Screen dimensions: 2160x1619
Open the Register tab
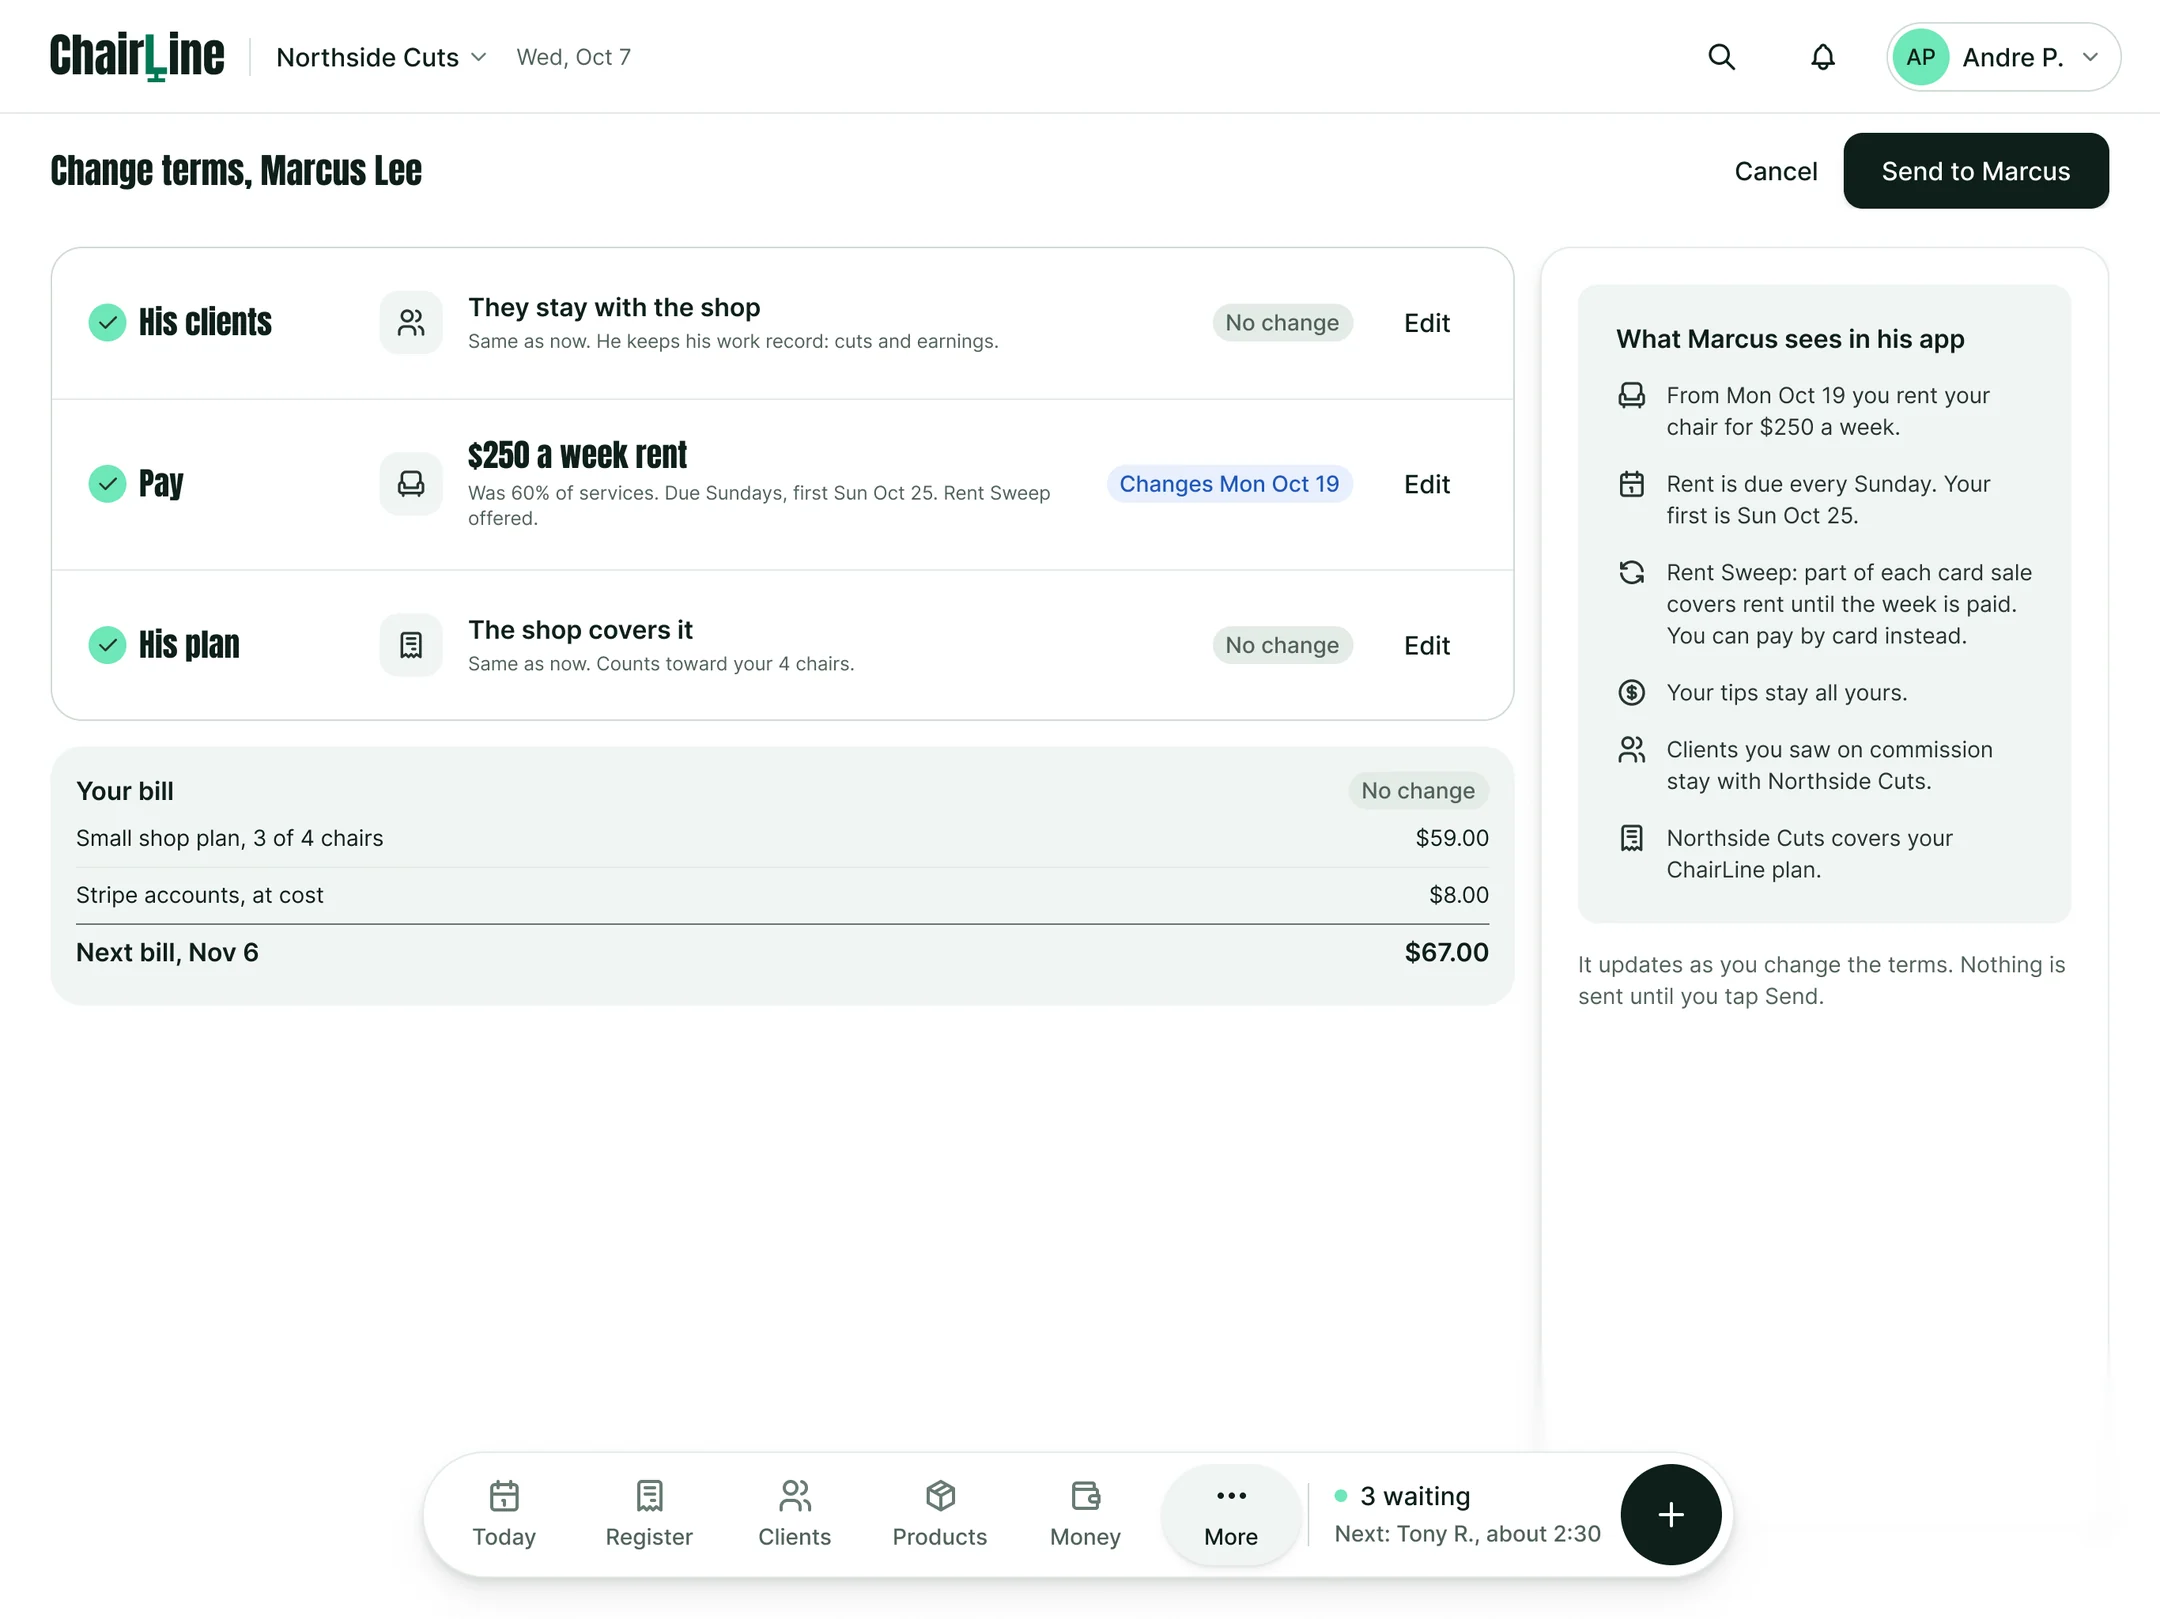pos(649,1514)
